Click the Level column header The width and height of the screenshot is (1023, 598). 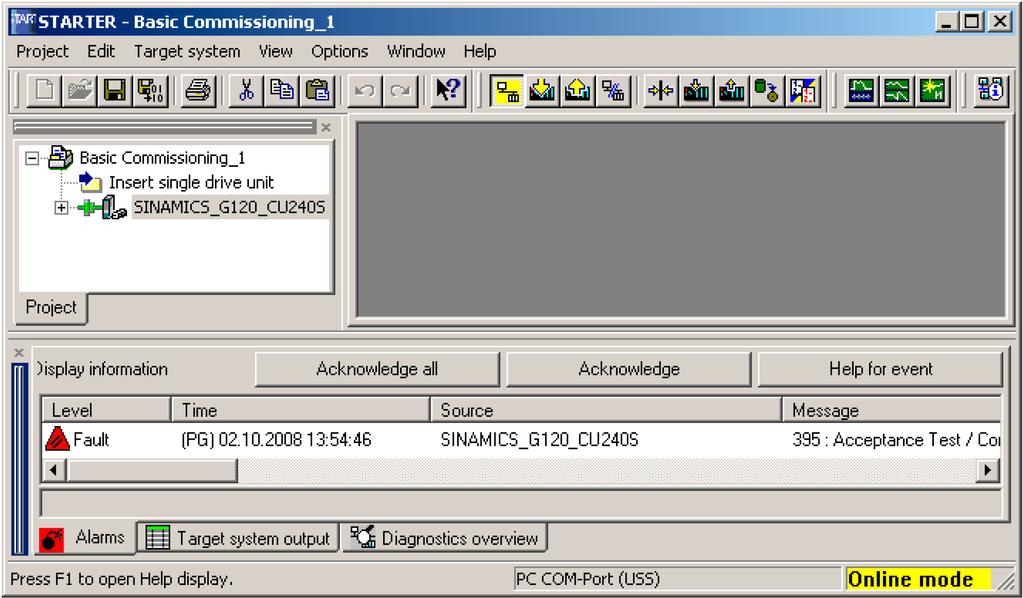[106, 410]
